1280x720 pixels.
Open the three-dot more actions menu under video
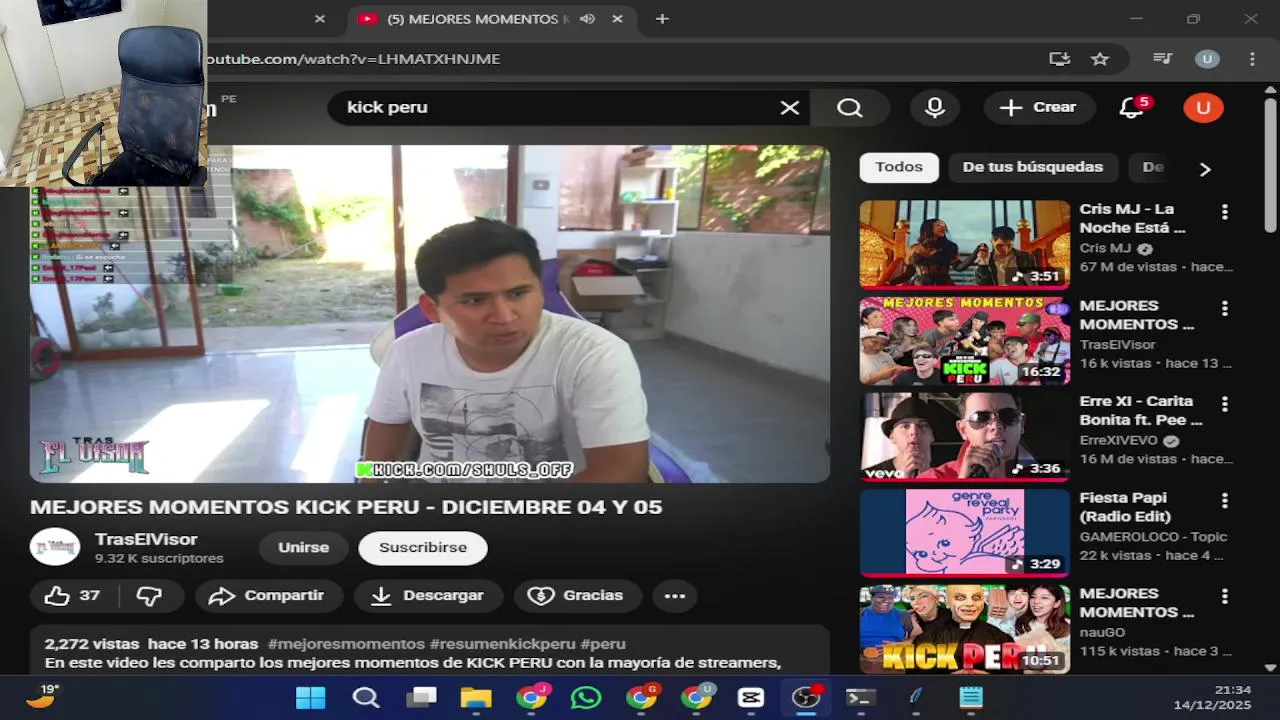pos(675,595)
